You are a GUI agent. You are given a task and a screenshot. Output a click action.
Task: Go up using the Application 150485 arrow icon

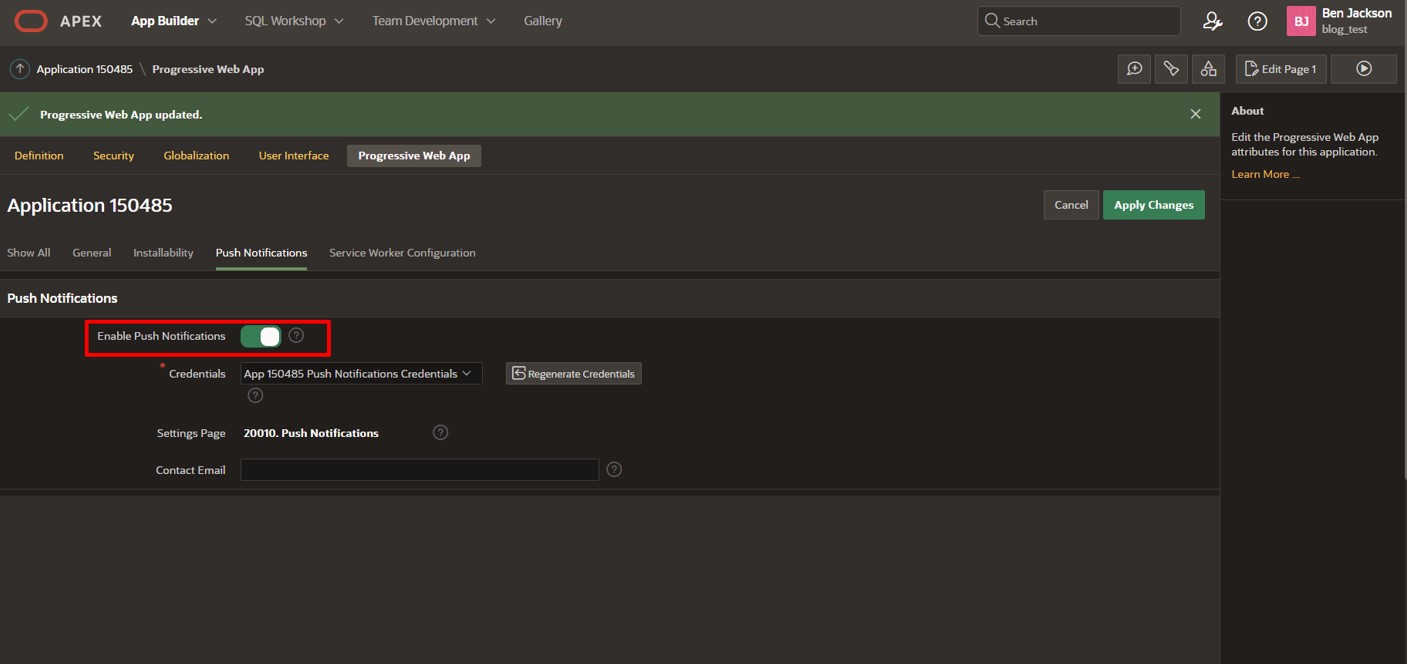[x=19, y=69]
